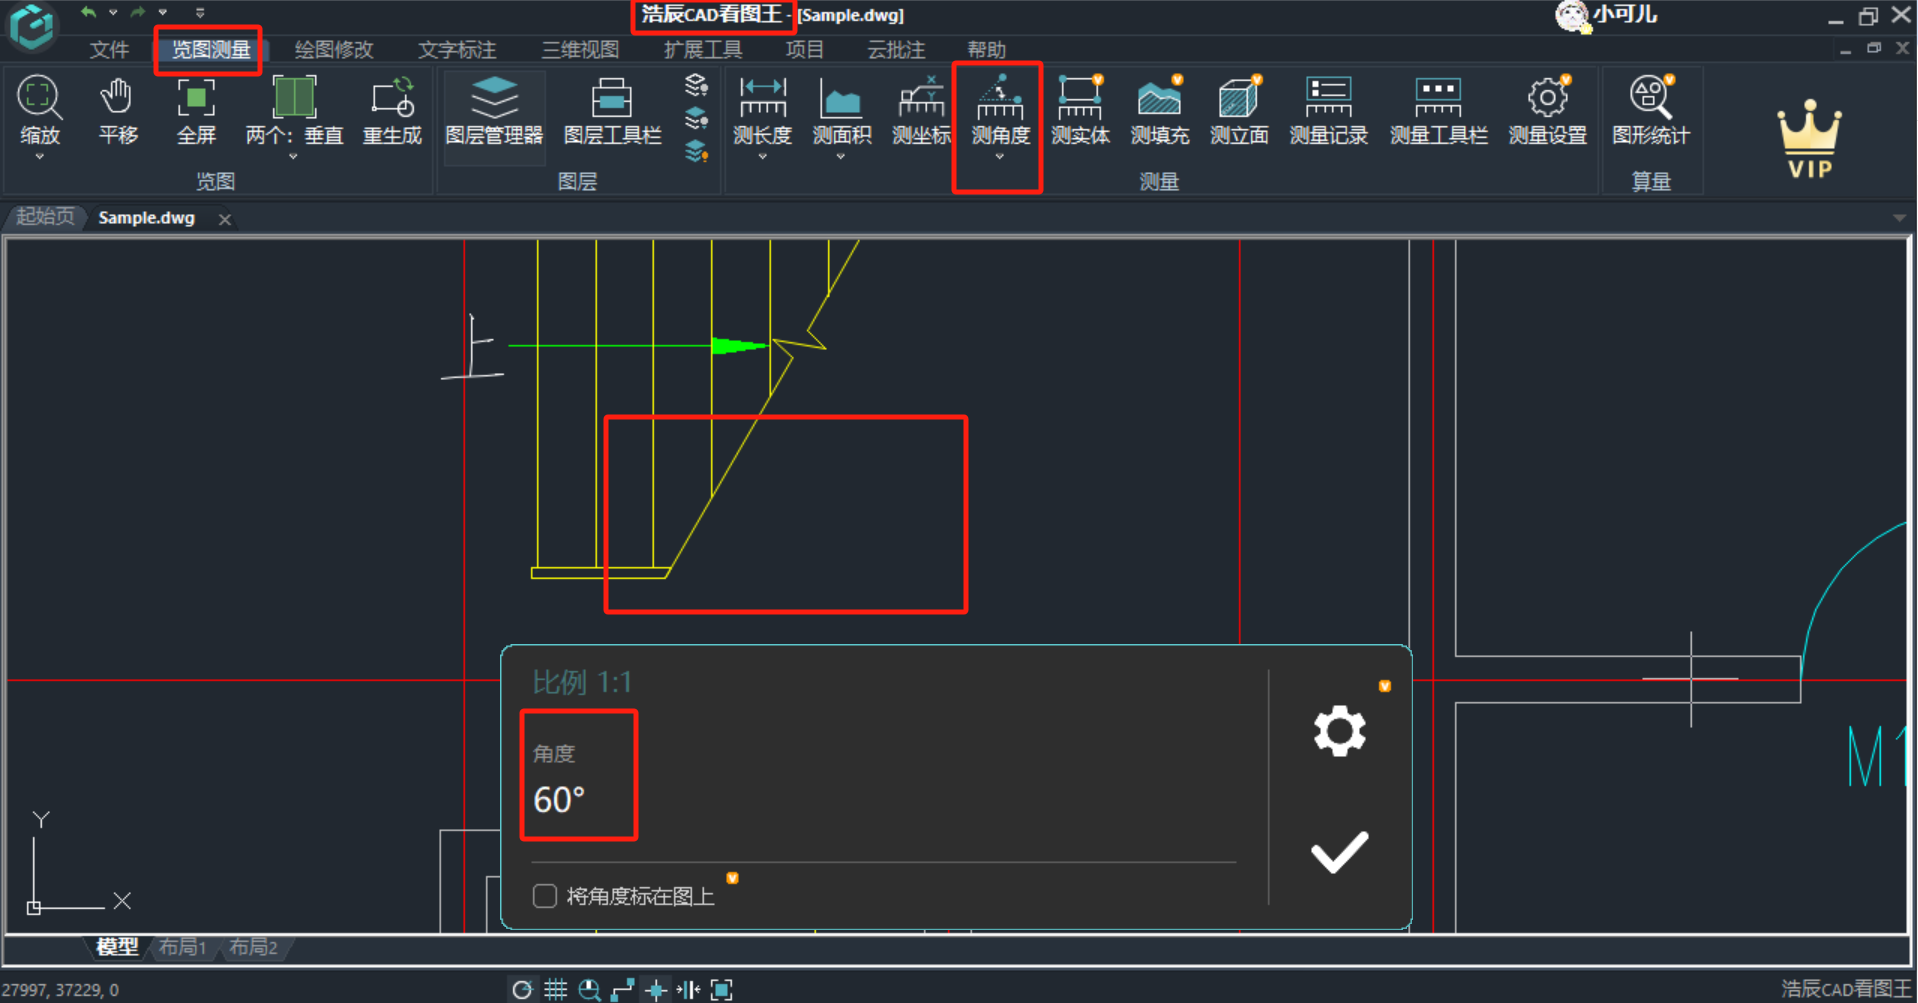Select the 测长度 length measuring tool
The width and height of the screenshot is (1918, 1003).
coord(762,110)
